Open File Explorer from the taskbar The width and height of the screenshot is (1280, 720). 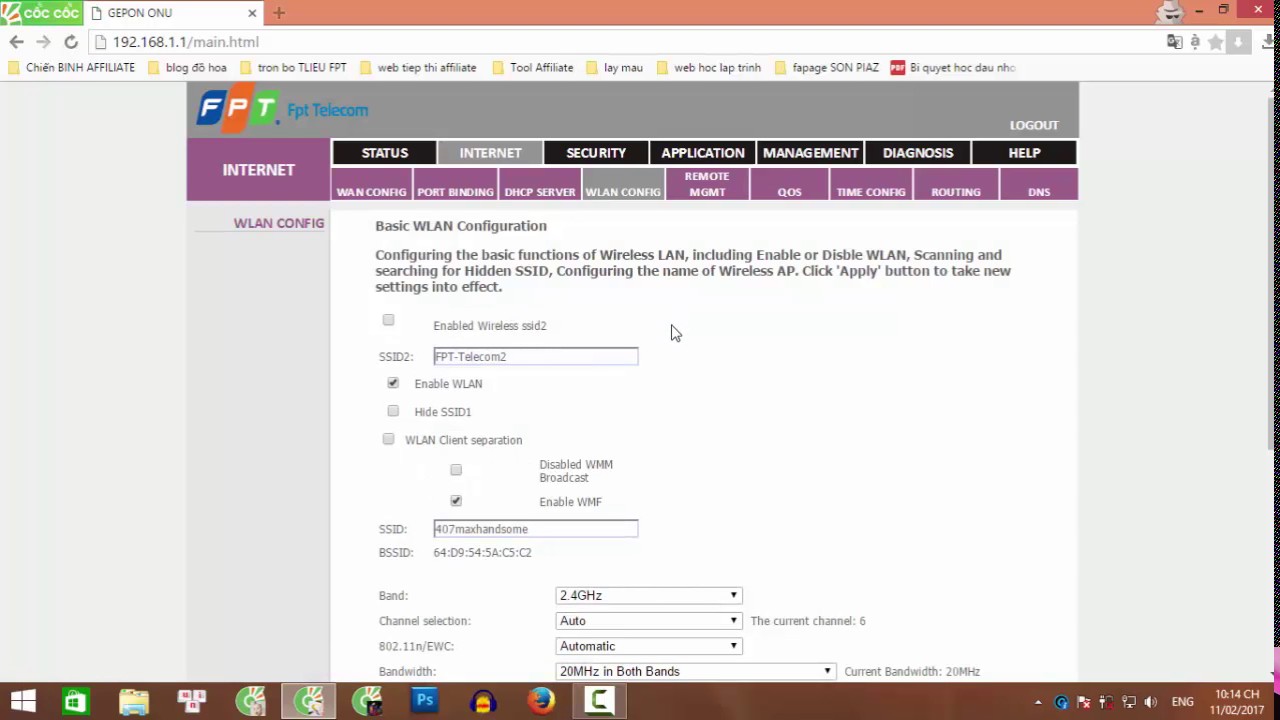point(133,701)
